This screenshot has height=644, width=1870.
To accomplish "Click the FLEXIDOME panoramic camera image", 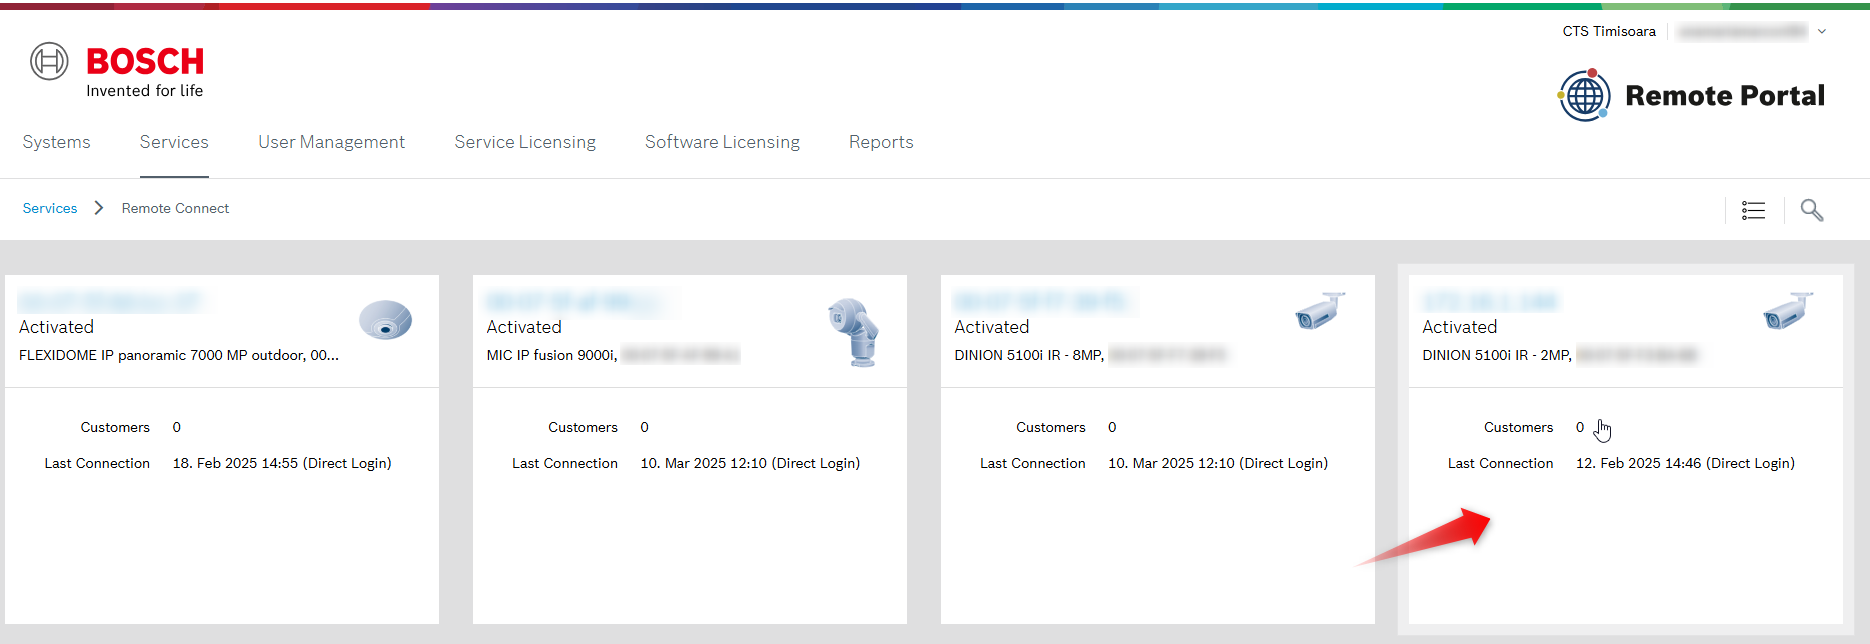I will coord(385,320).
